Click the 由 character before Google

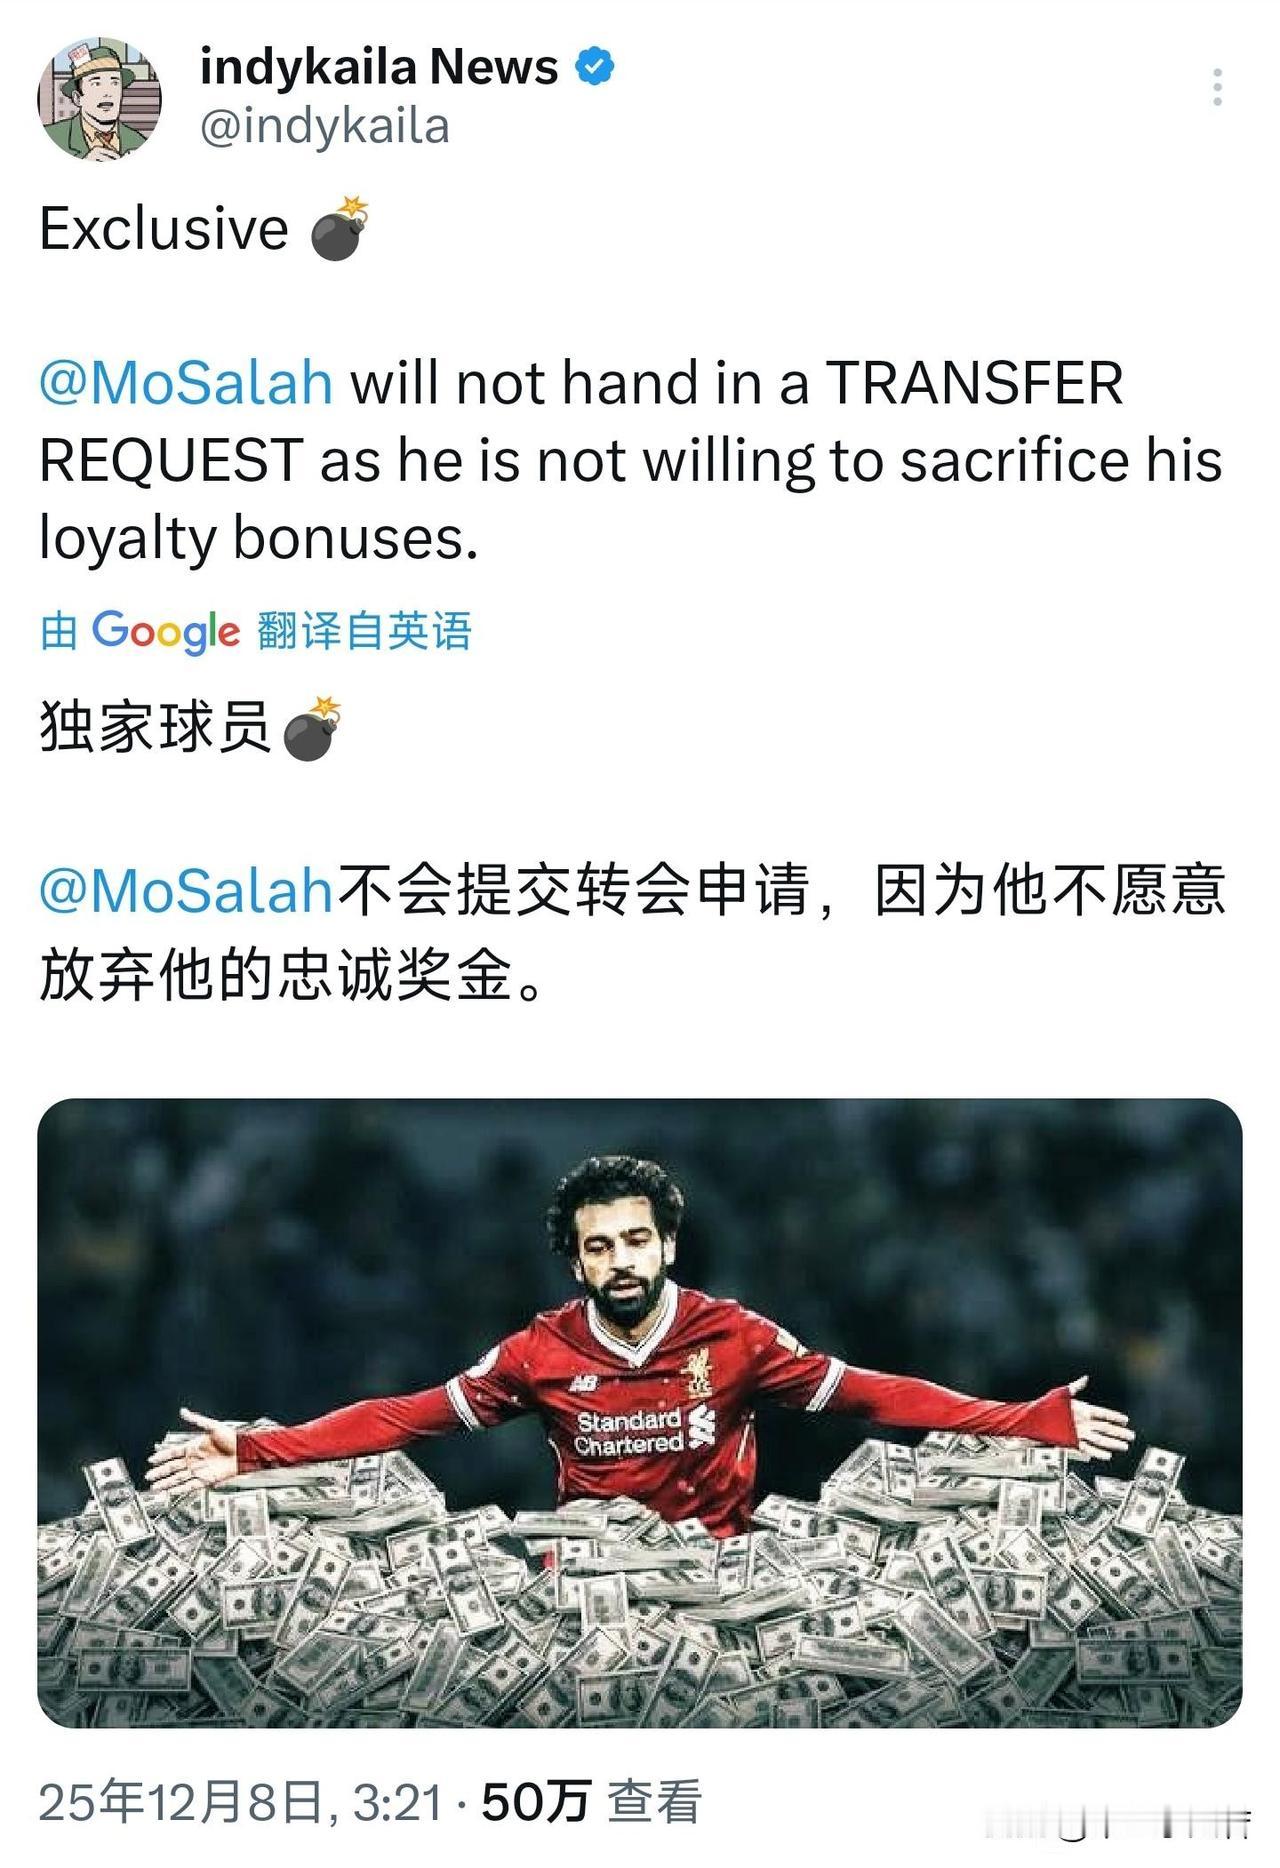[59, 631]
